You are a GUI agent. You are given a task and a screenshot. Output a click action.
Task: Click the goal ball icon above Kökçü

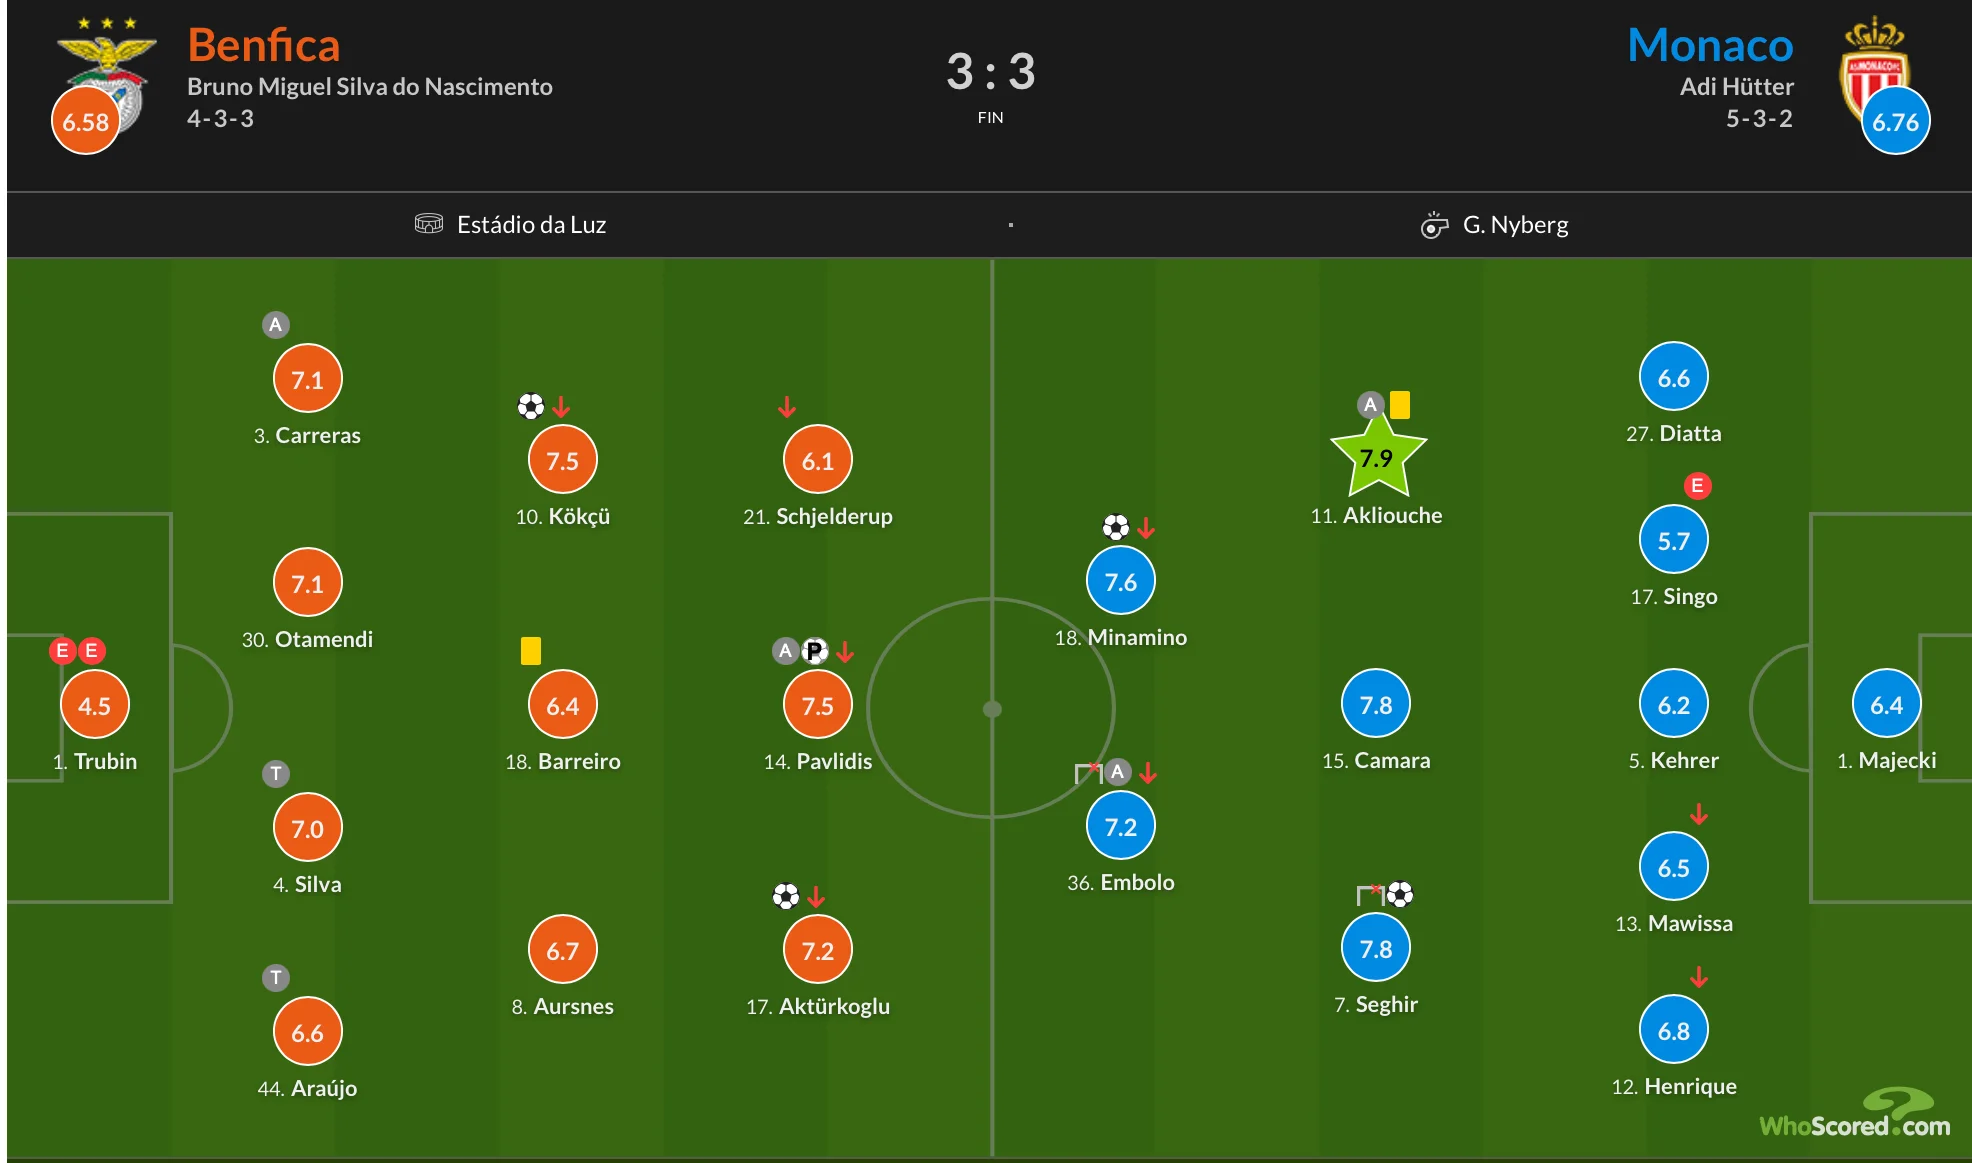click(531, 406)
